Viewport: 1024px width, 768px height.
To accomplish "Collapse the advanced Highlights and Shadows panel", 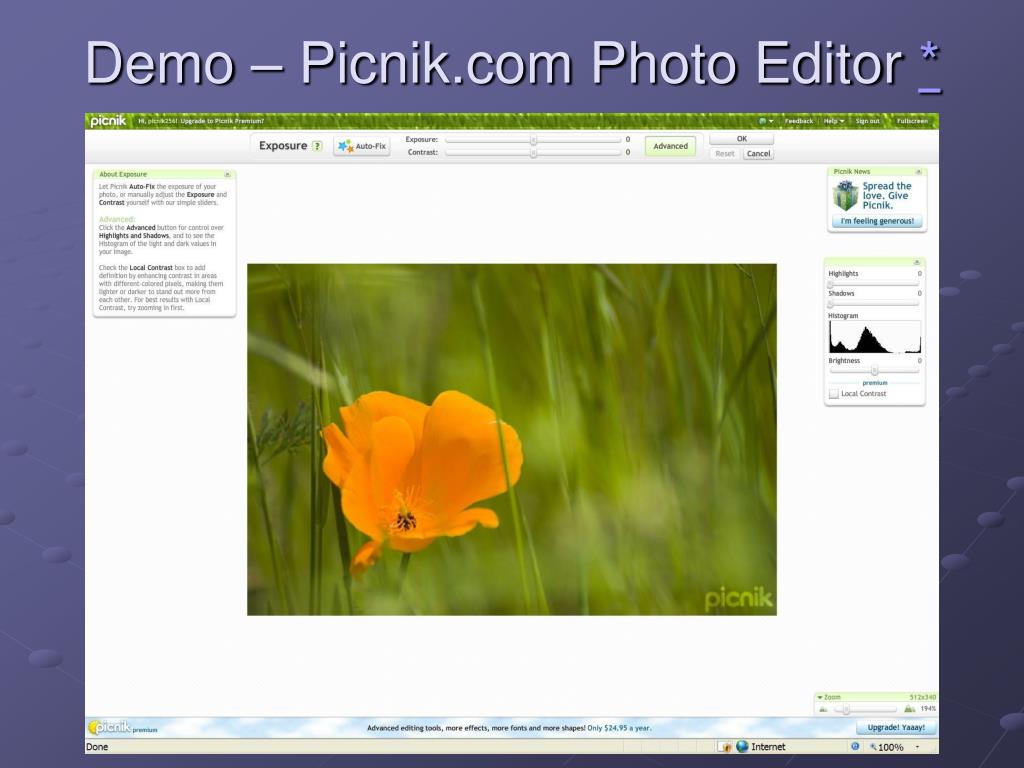I will [917, 262].
